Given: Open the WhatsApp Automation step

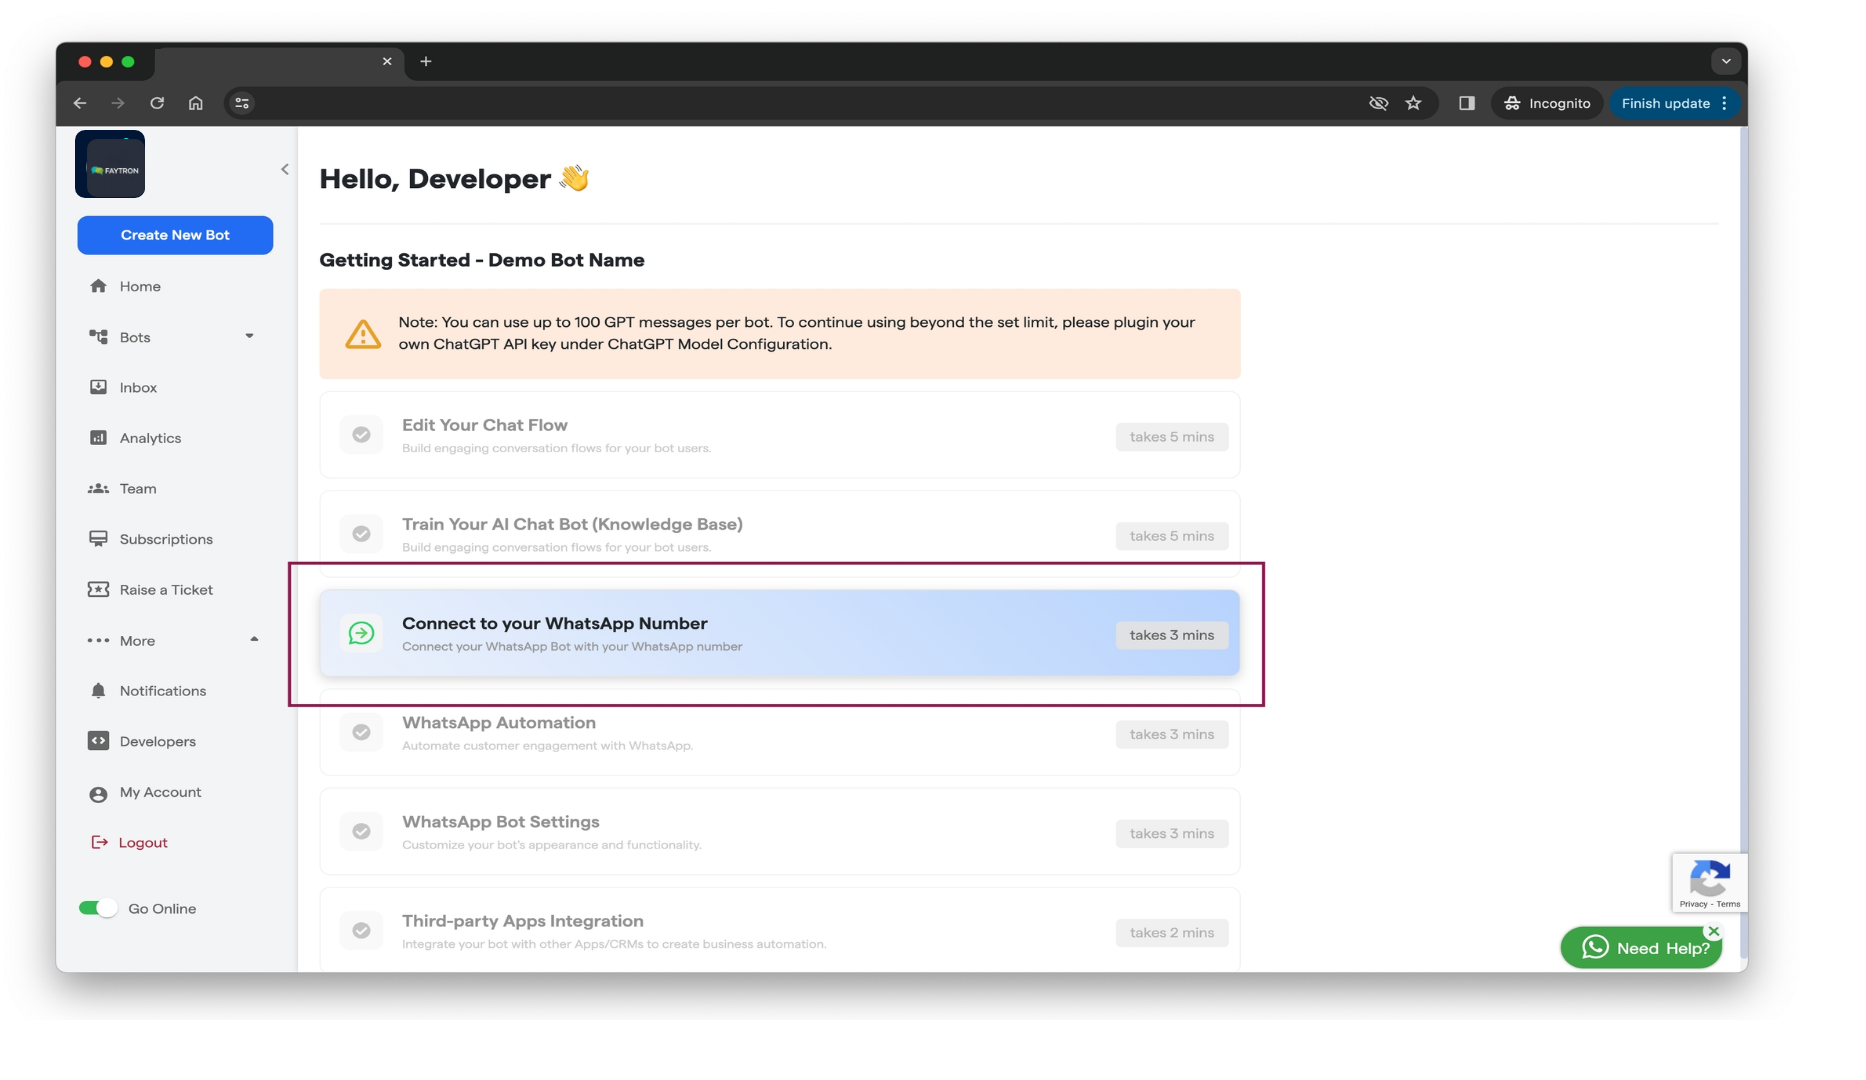Looking at the screenshot, I should pos(780,732).
